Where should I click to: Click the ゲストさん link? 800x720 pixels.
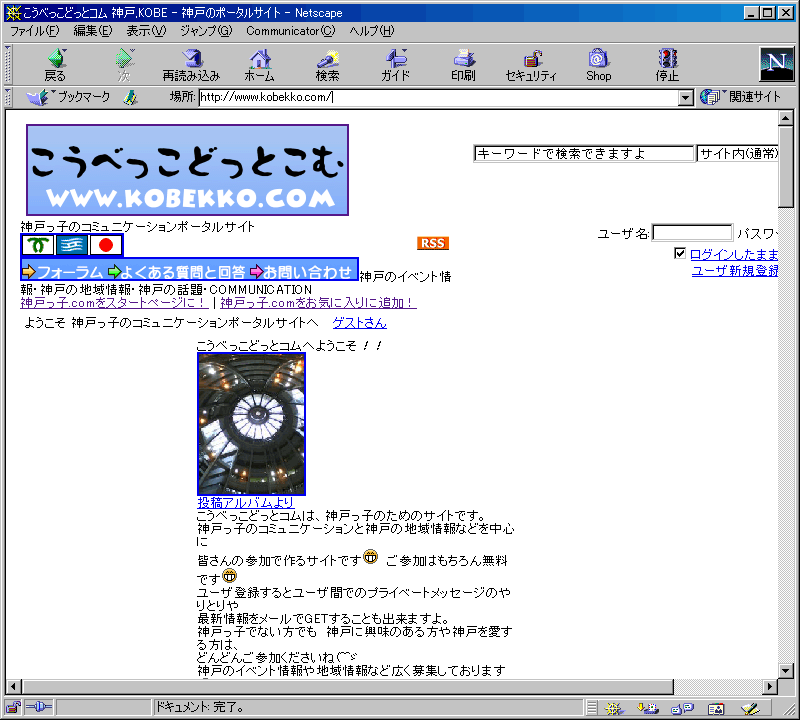coord(360,322)
